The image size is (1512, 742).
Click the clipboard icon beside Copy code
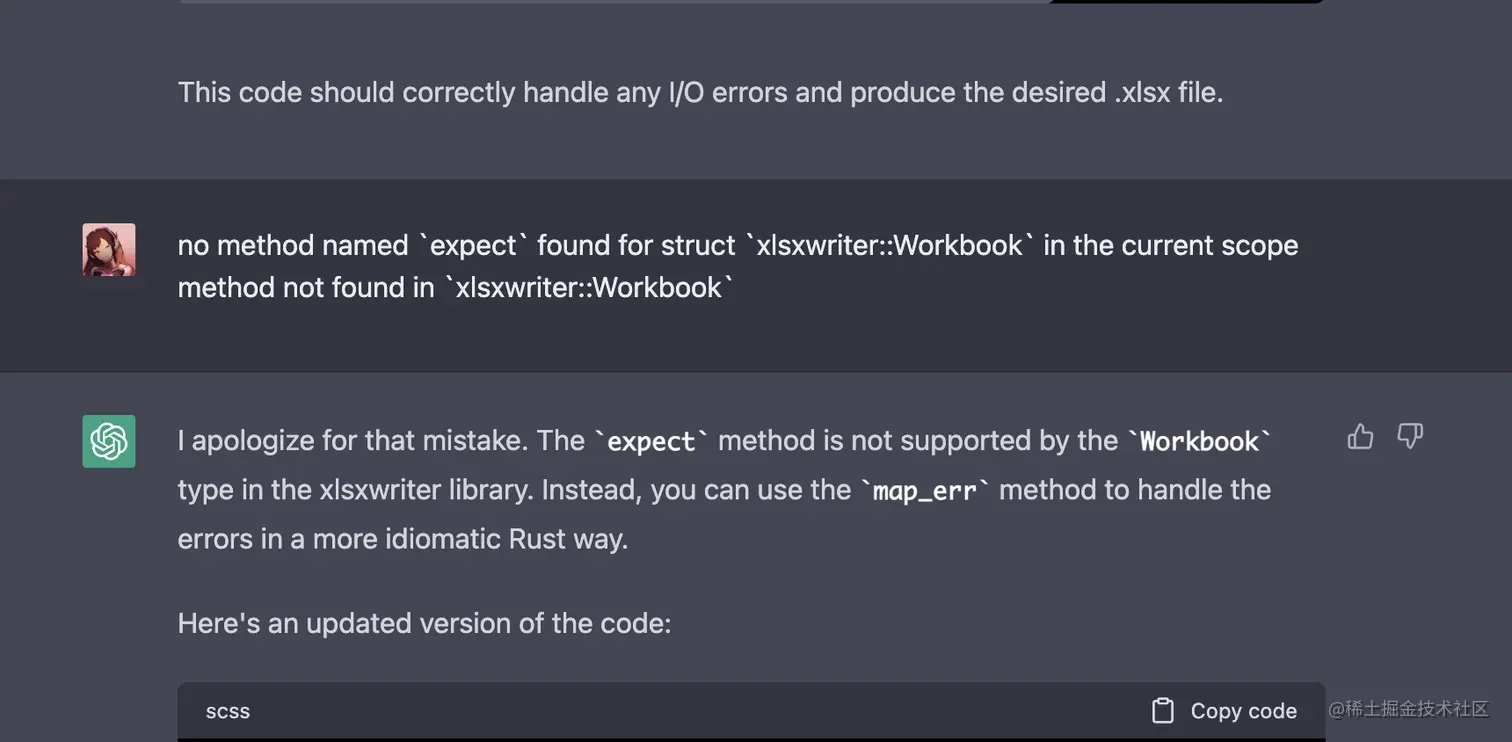click(x=1162, y=711)
